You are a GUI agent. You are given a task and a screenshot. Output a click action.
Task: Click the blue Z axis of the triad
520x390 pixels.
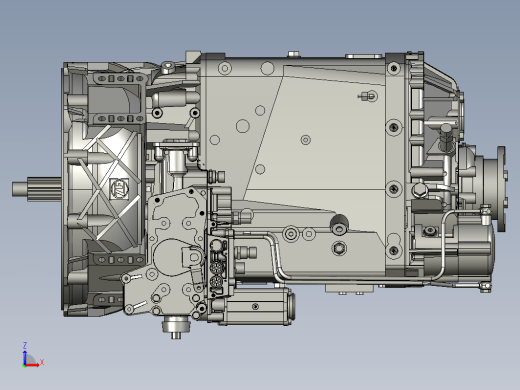pos(25,357)
